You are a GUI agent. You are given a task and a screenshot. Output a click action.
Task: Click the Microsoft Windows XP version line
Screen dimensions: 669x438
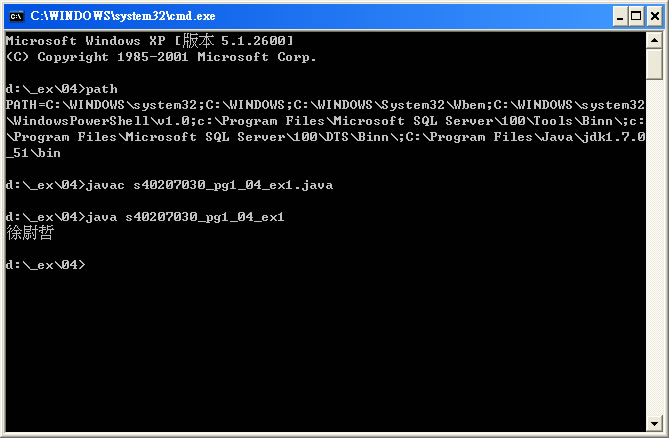point(149,41)
